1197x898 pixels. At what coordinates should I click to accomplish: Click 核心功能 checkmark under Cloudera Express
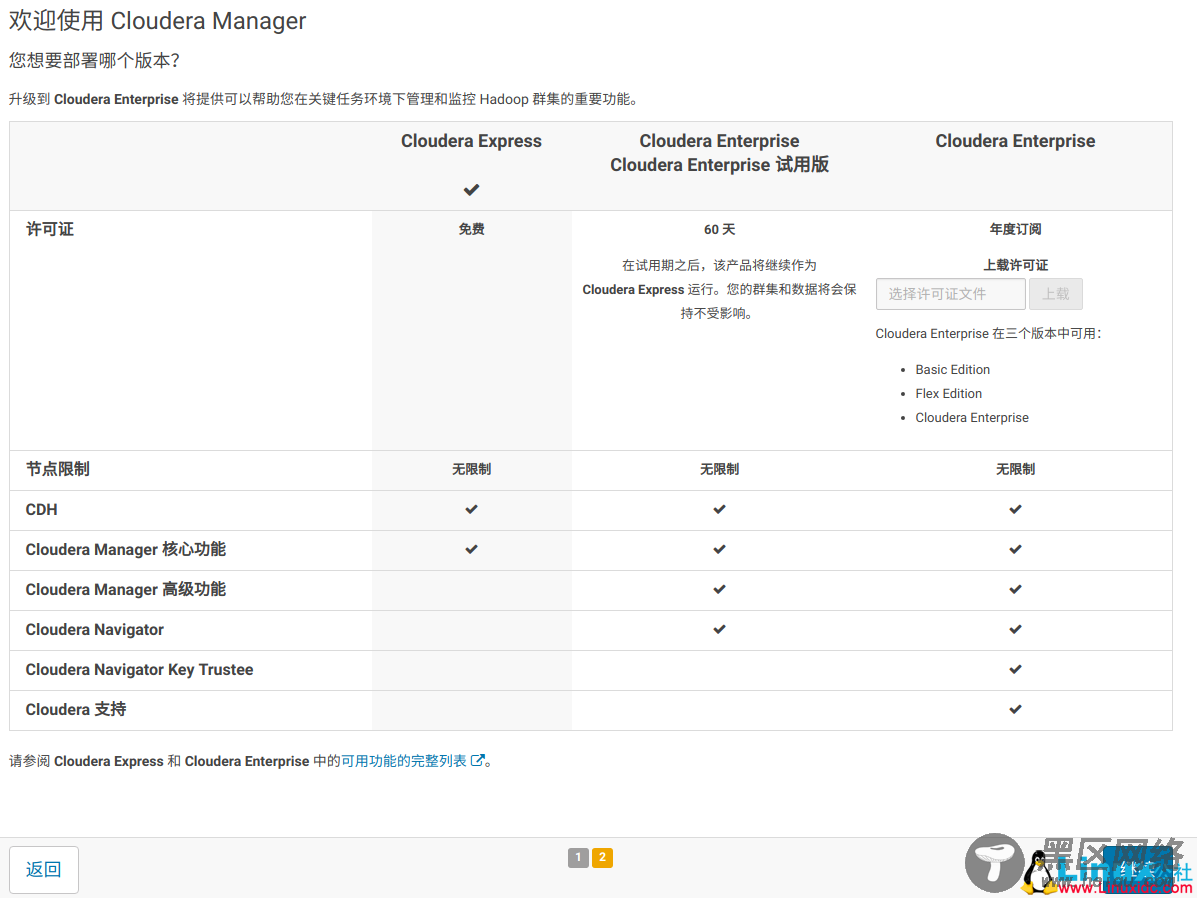click(x=471, y=549)
